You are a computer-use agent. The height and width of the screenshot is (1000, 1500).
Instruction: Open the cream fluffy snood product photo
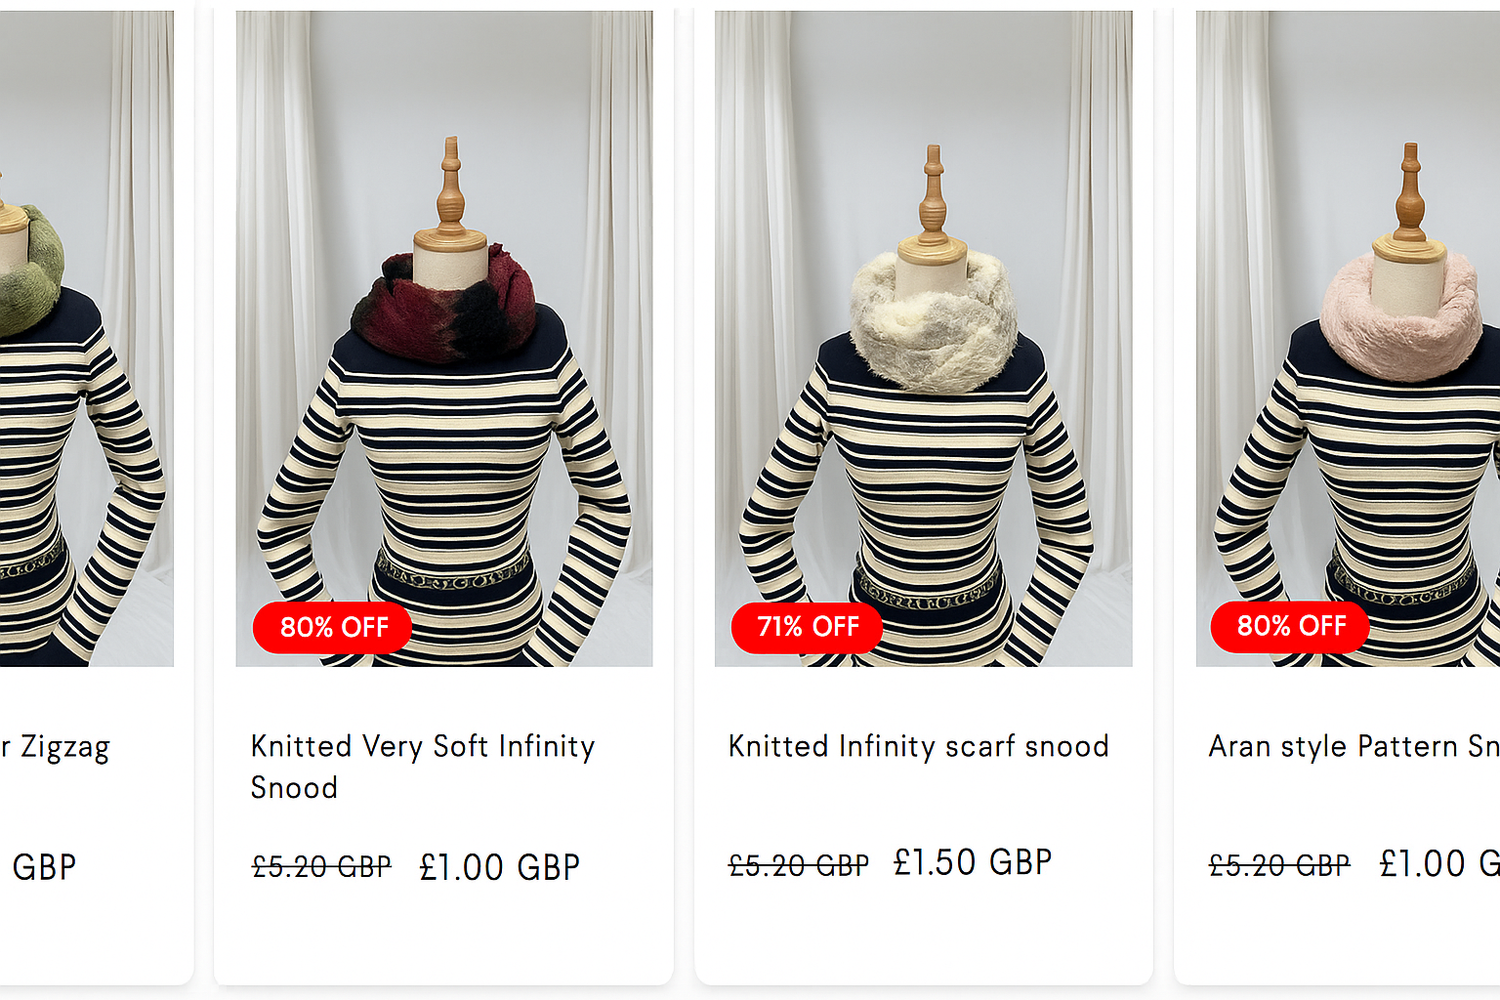click(x=924, y=338)
